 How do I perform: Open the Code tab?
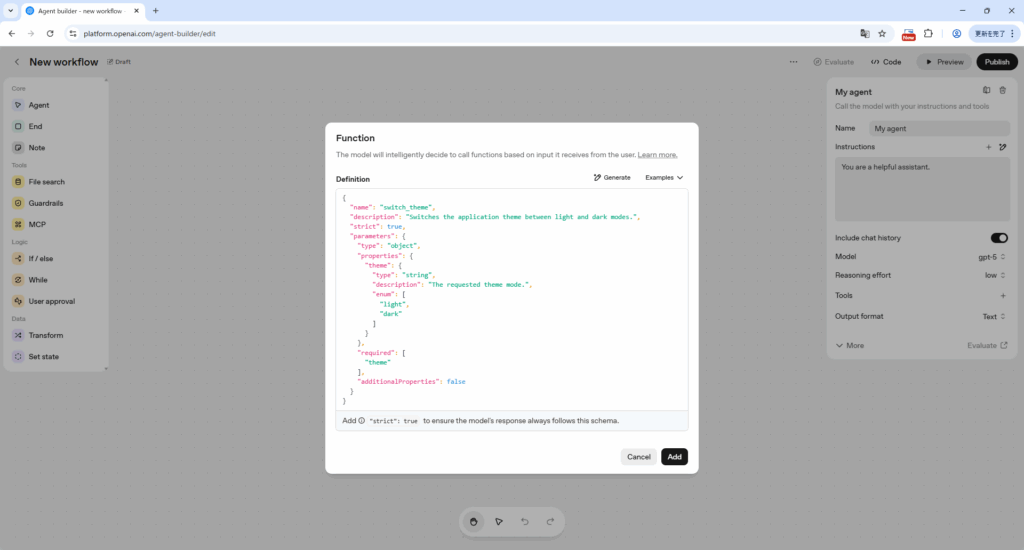(x=886, y=62)
